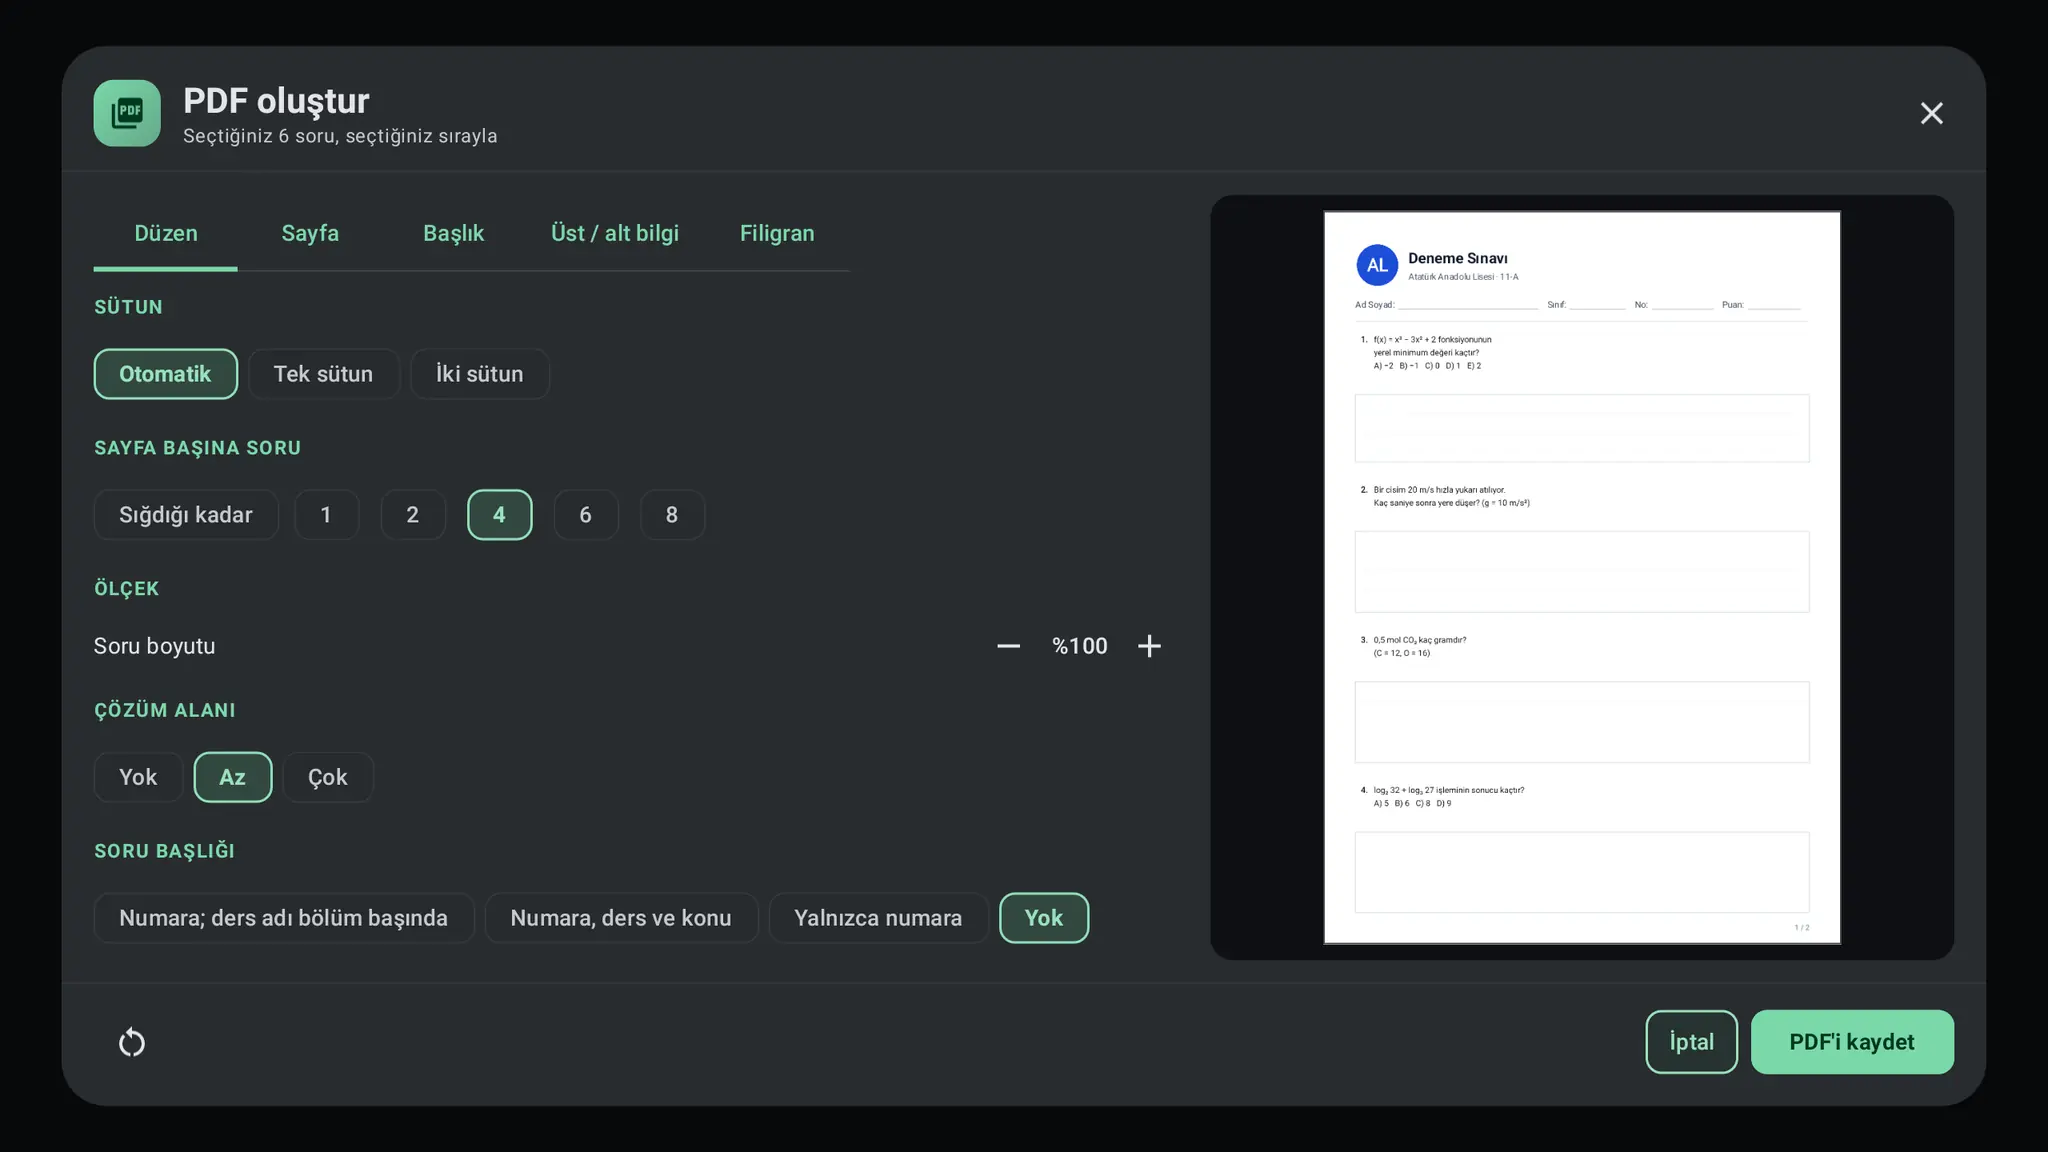Choose İki sütun layout
Image resolution: width=2048 pixels, height=1152 pixels.
tap(479, 374)
